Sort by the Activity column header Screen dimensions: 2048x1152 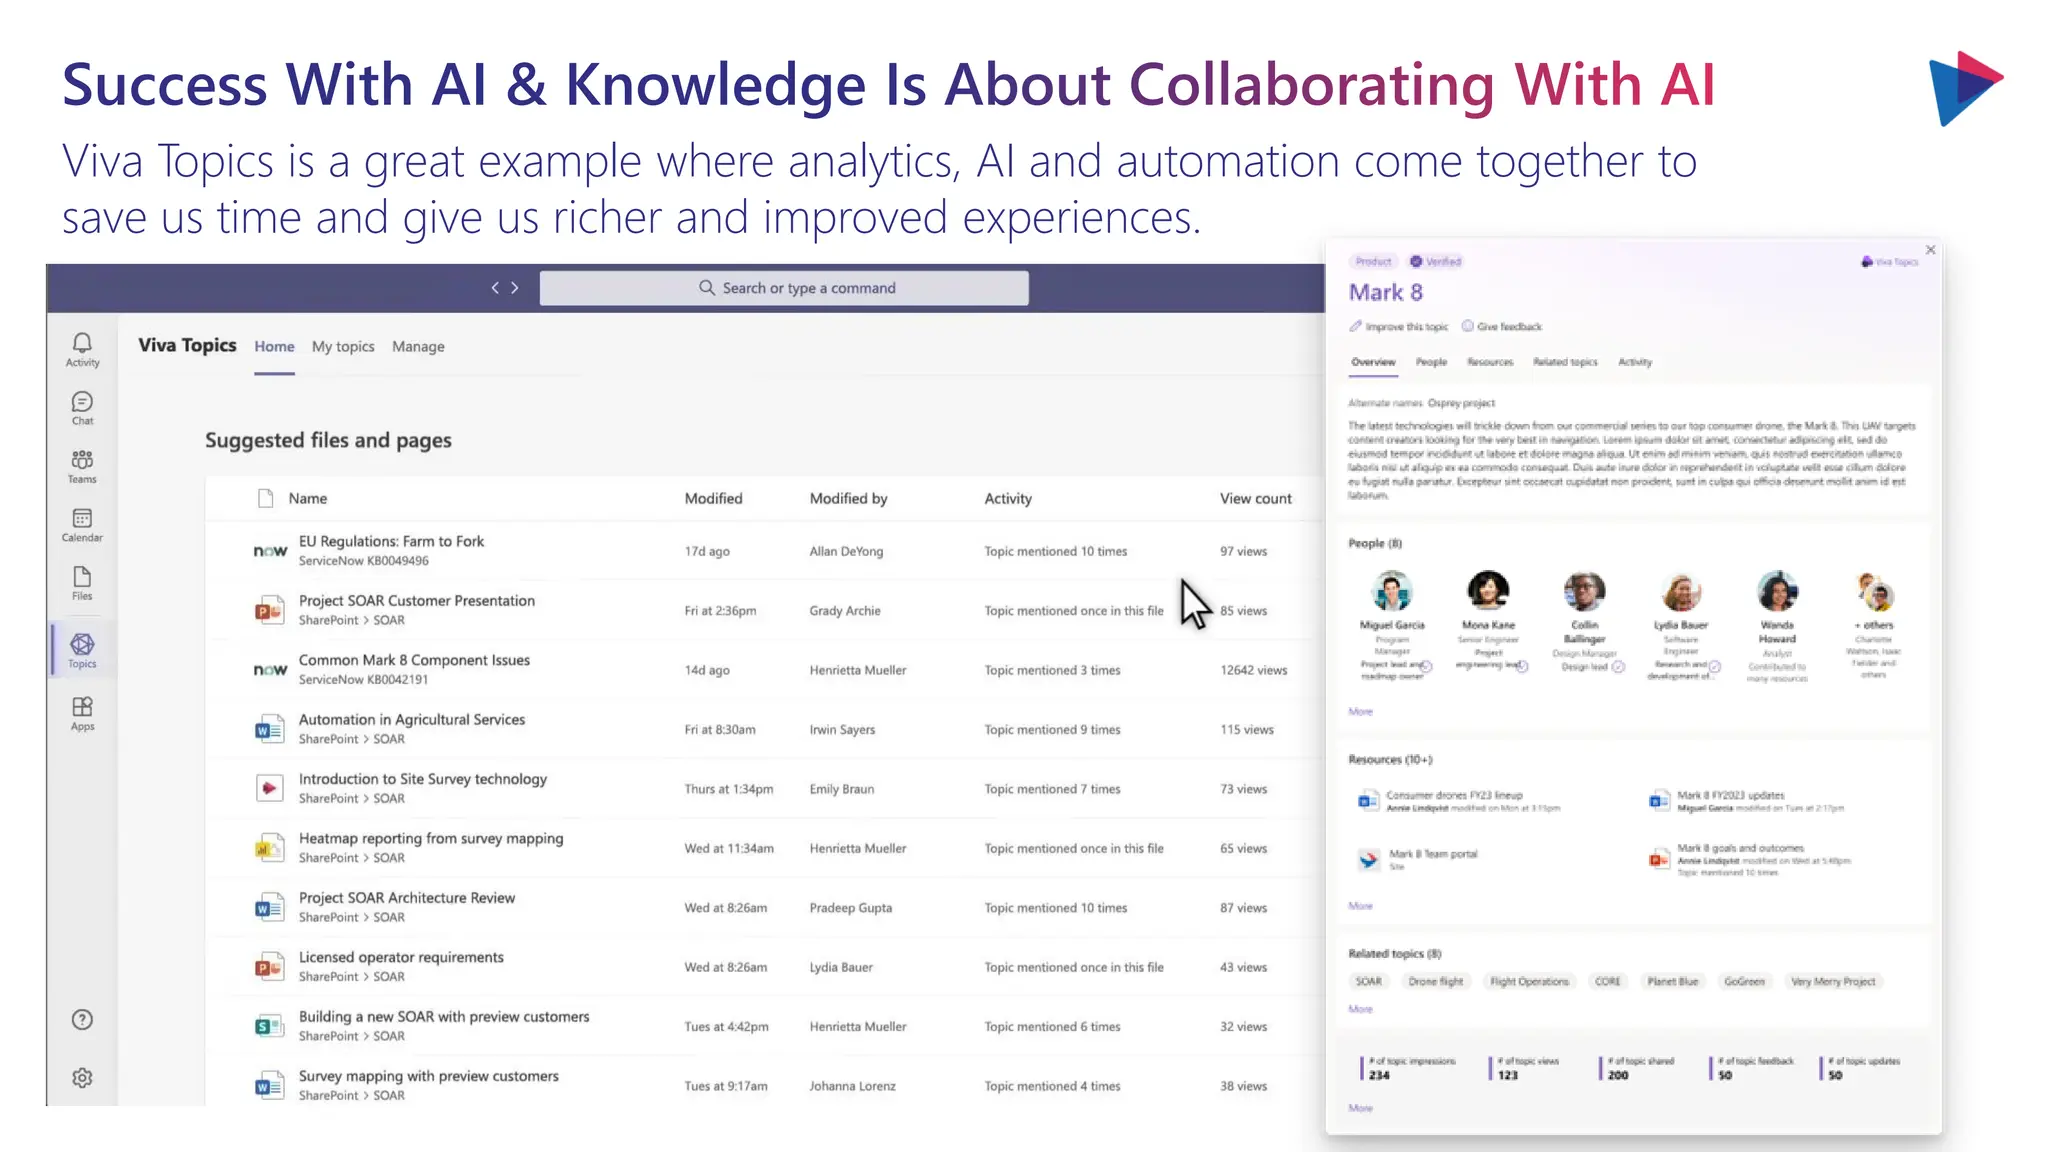point(1008,498)
